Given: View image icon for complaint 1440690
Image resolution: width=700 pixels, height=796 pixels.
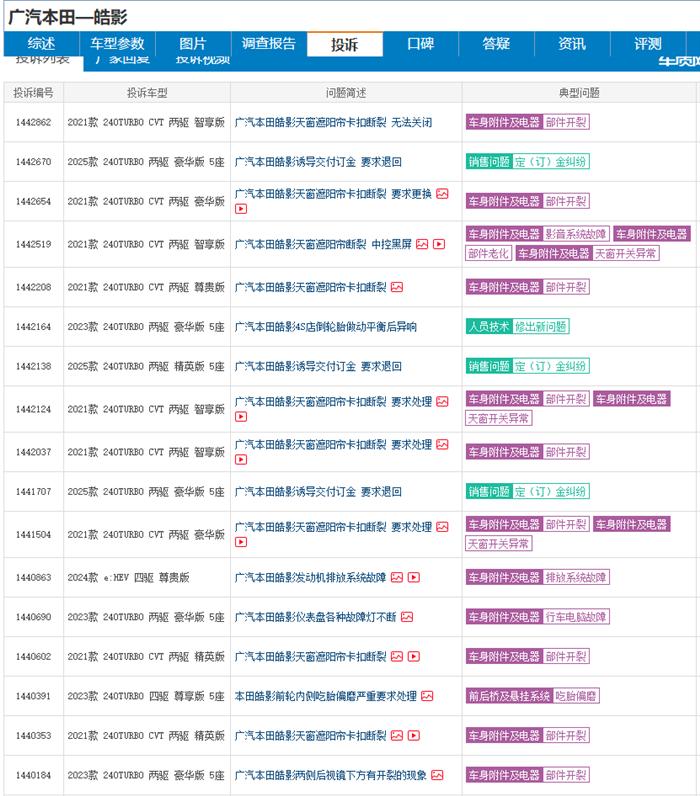Looking at the screenshot, I should coord(407,617).
